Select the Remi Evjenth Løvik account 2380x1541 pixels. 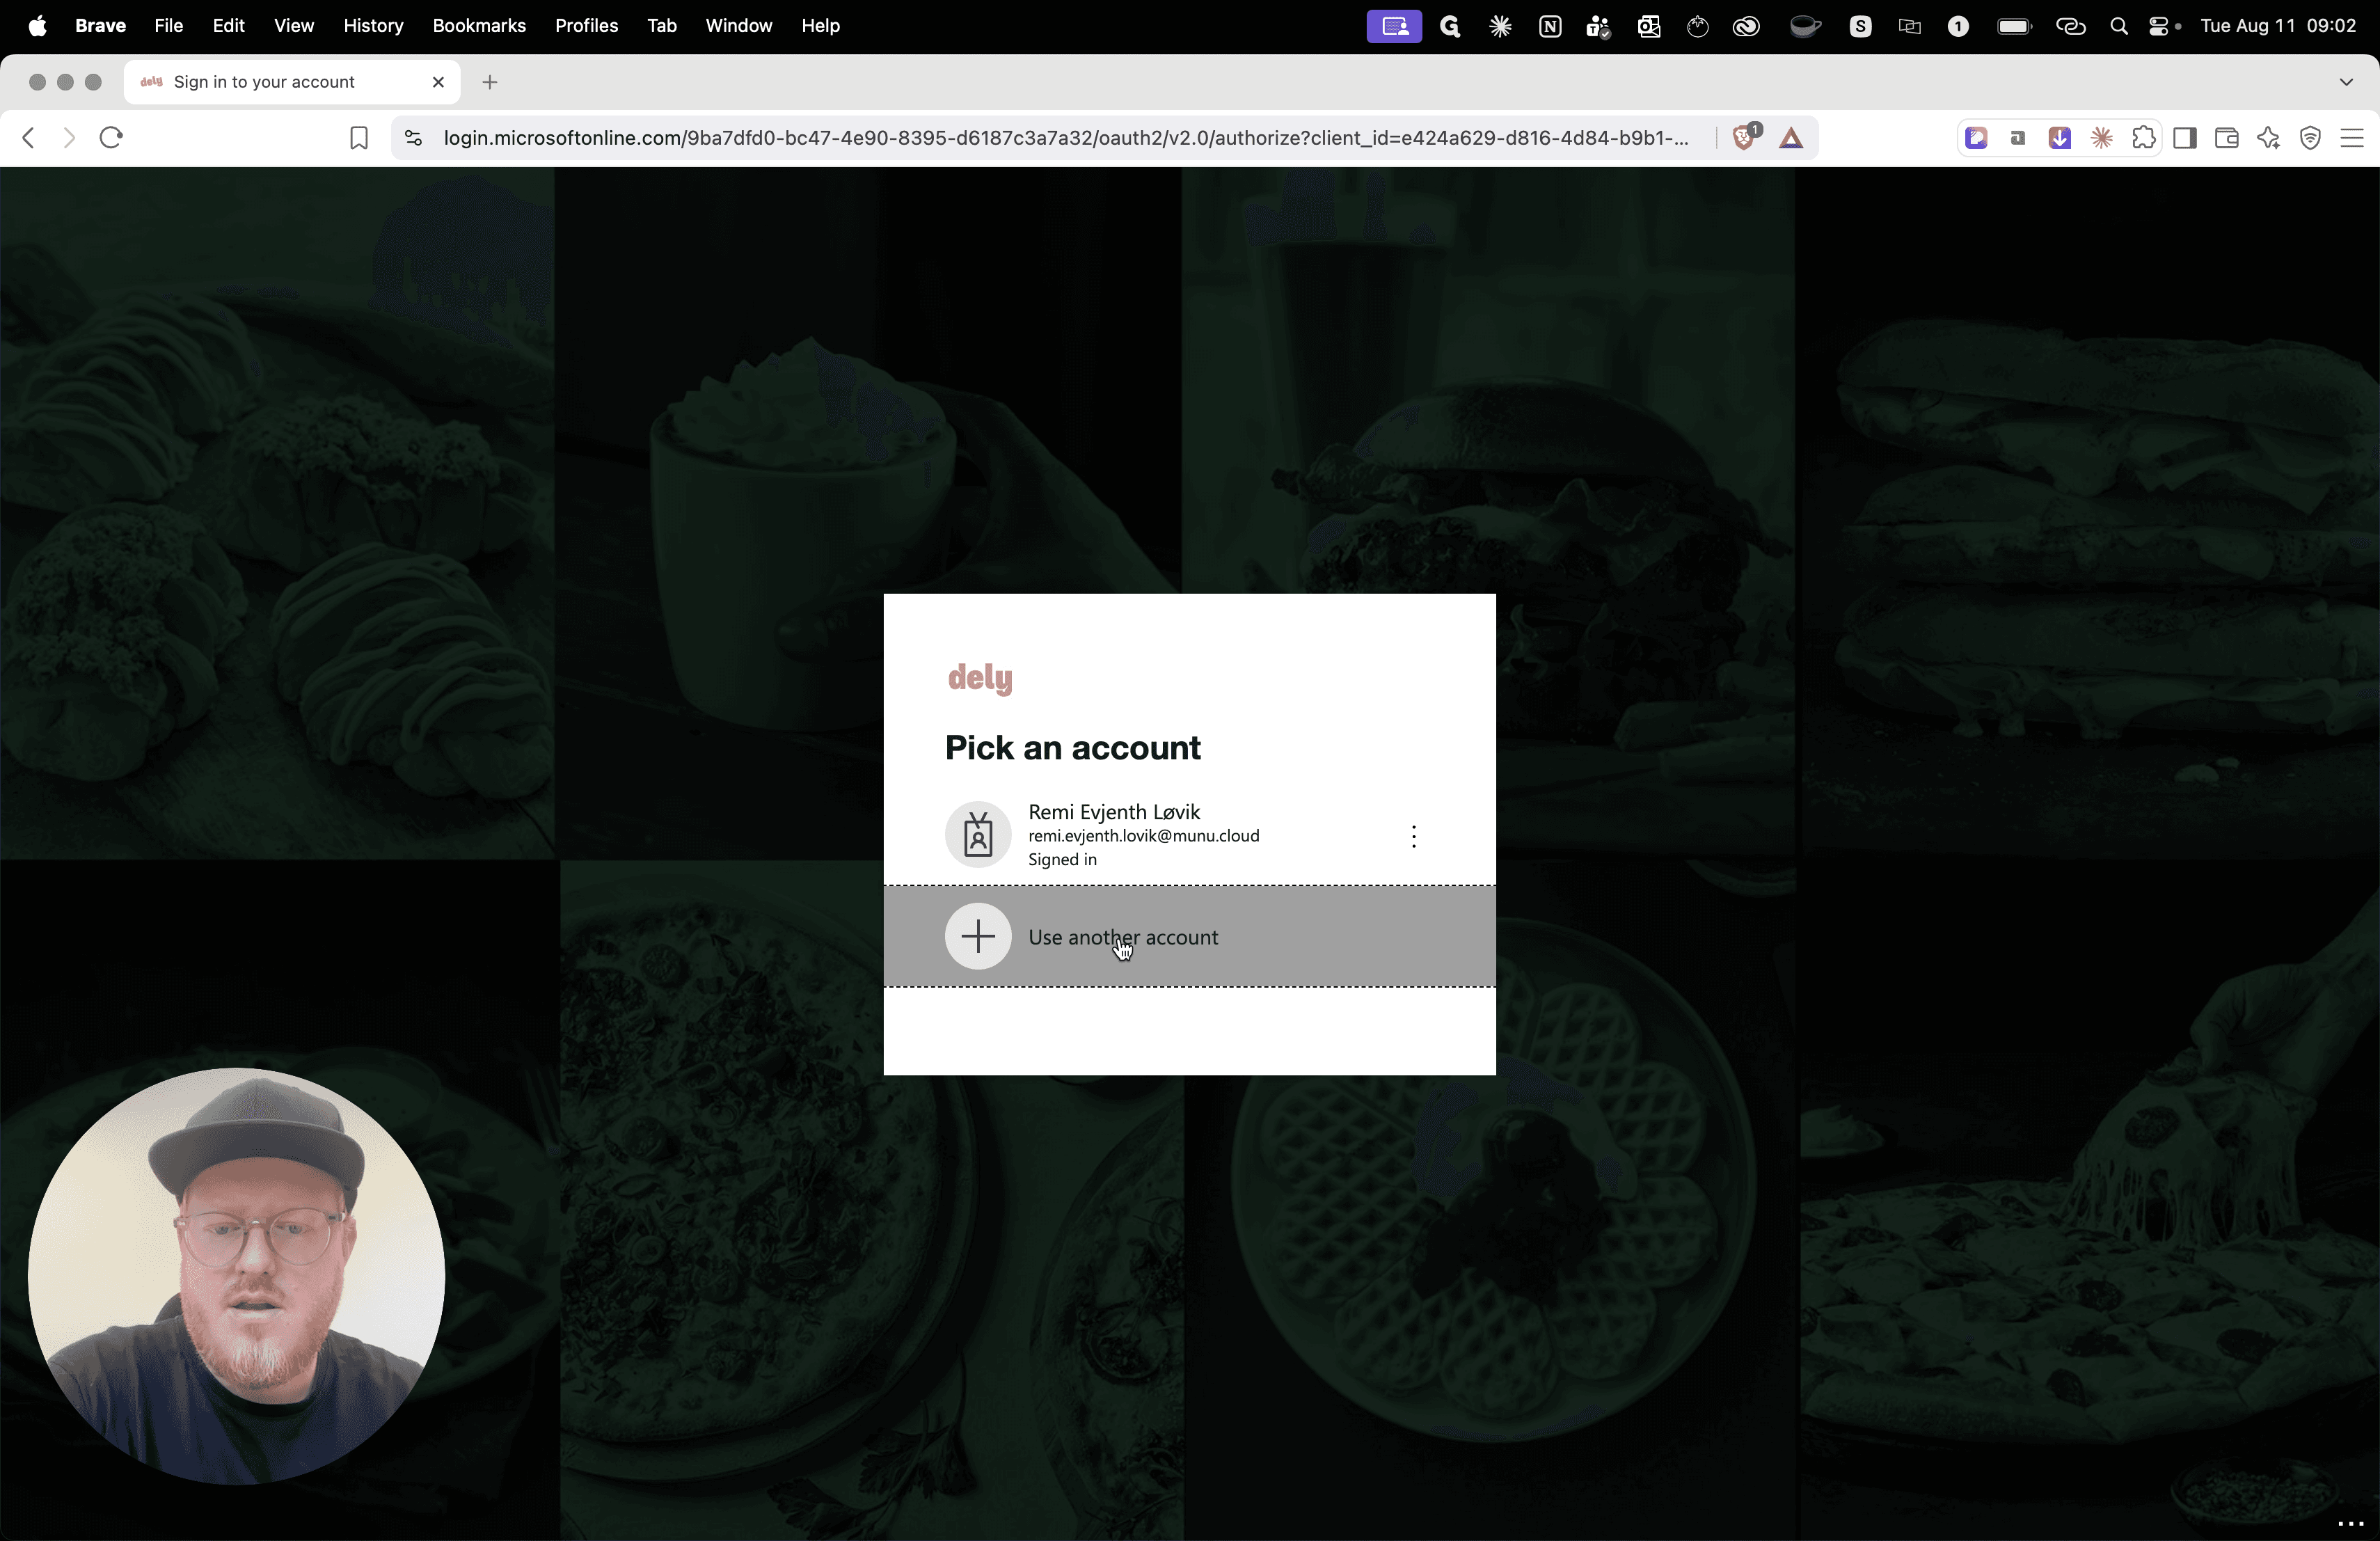1189,835
